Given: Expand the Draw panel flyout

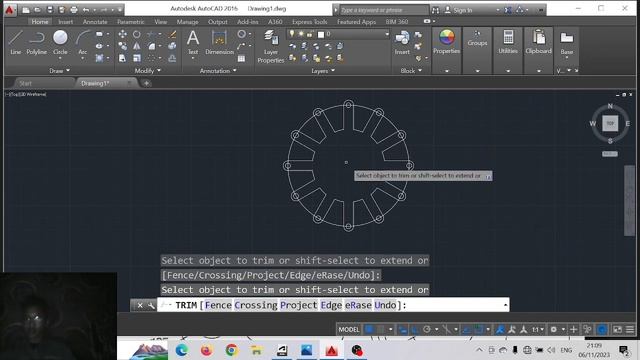Looking at the screenshot, I should pyautogui.click(x=59, y=71).
